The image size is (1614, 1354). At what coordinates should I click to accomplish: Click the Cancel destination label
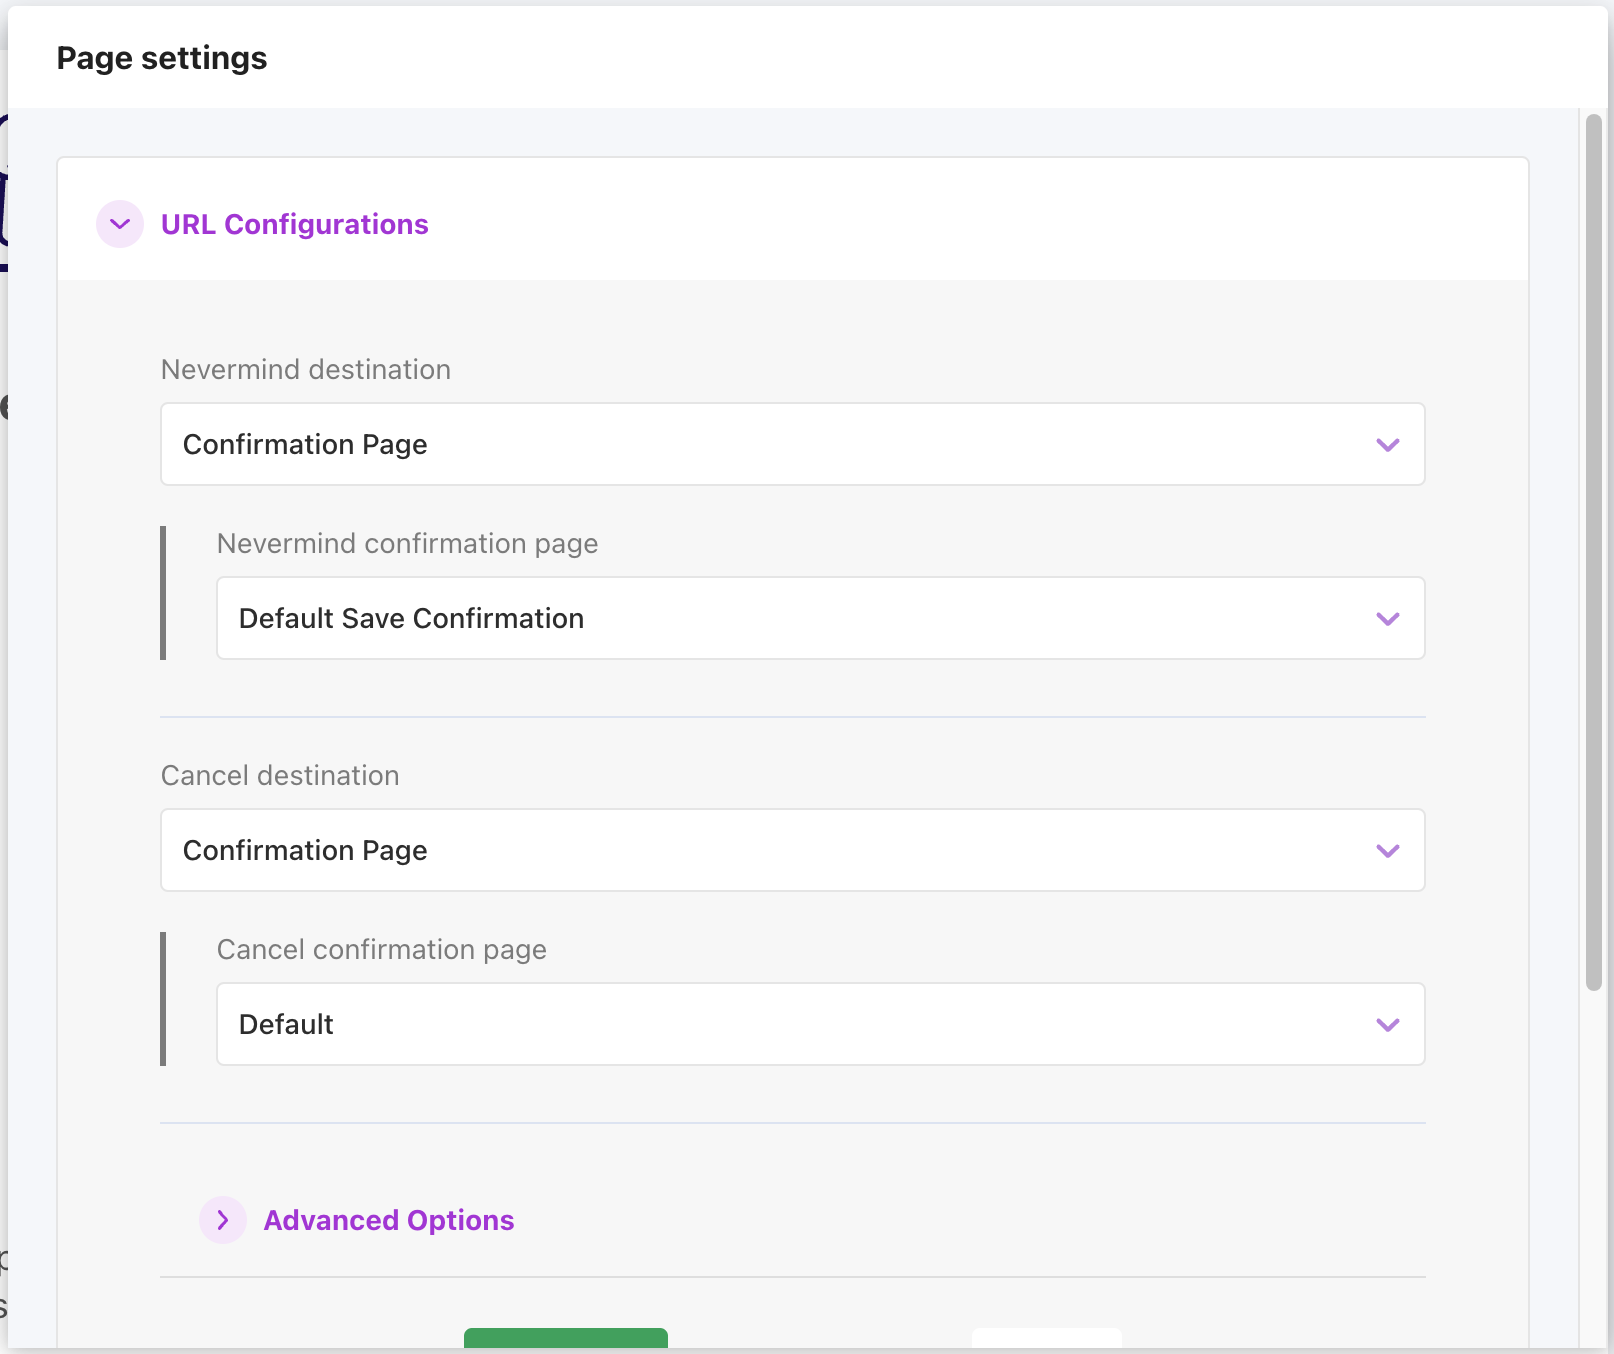[280, 776]
